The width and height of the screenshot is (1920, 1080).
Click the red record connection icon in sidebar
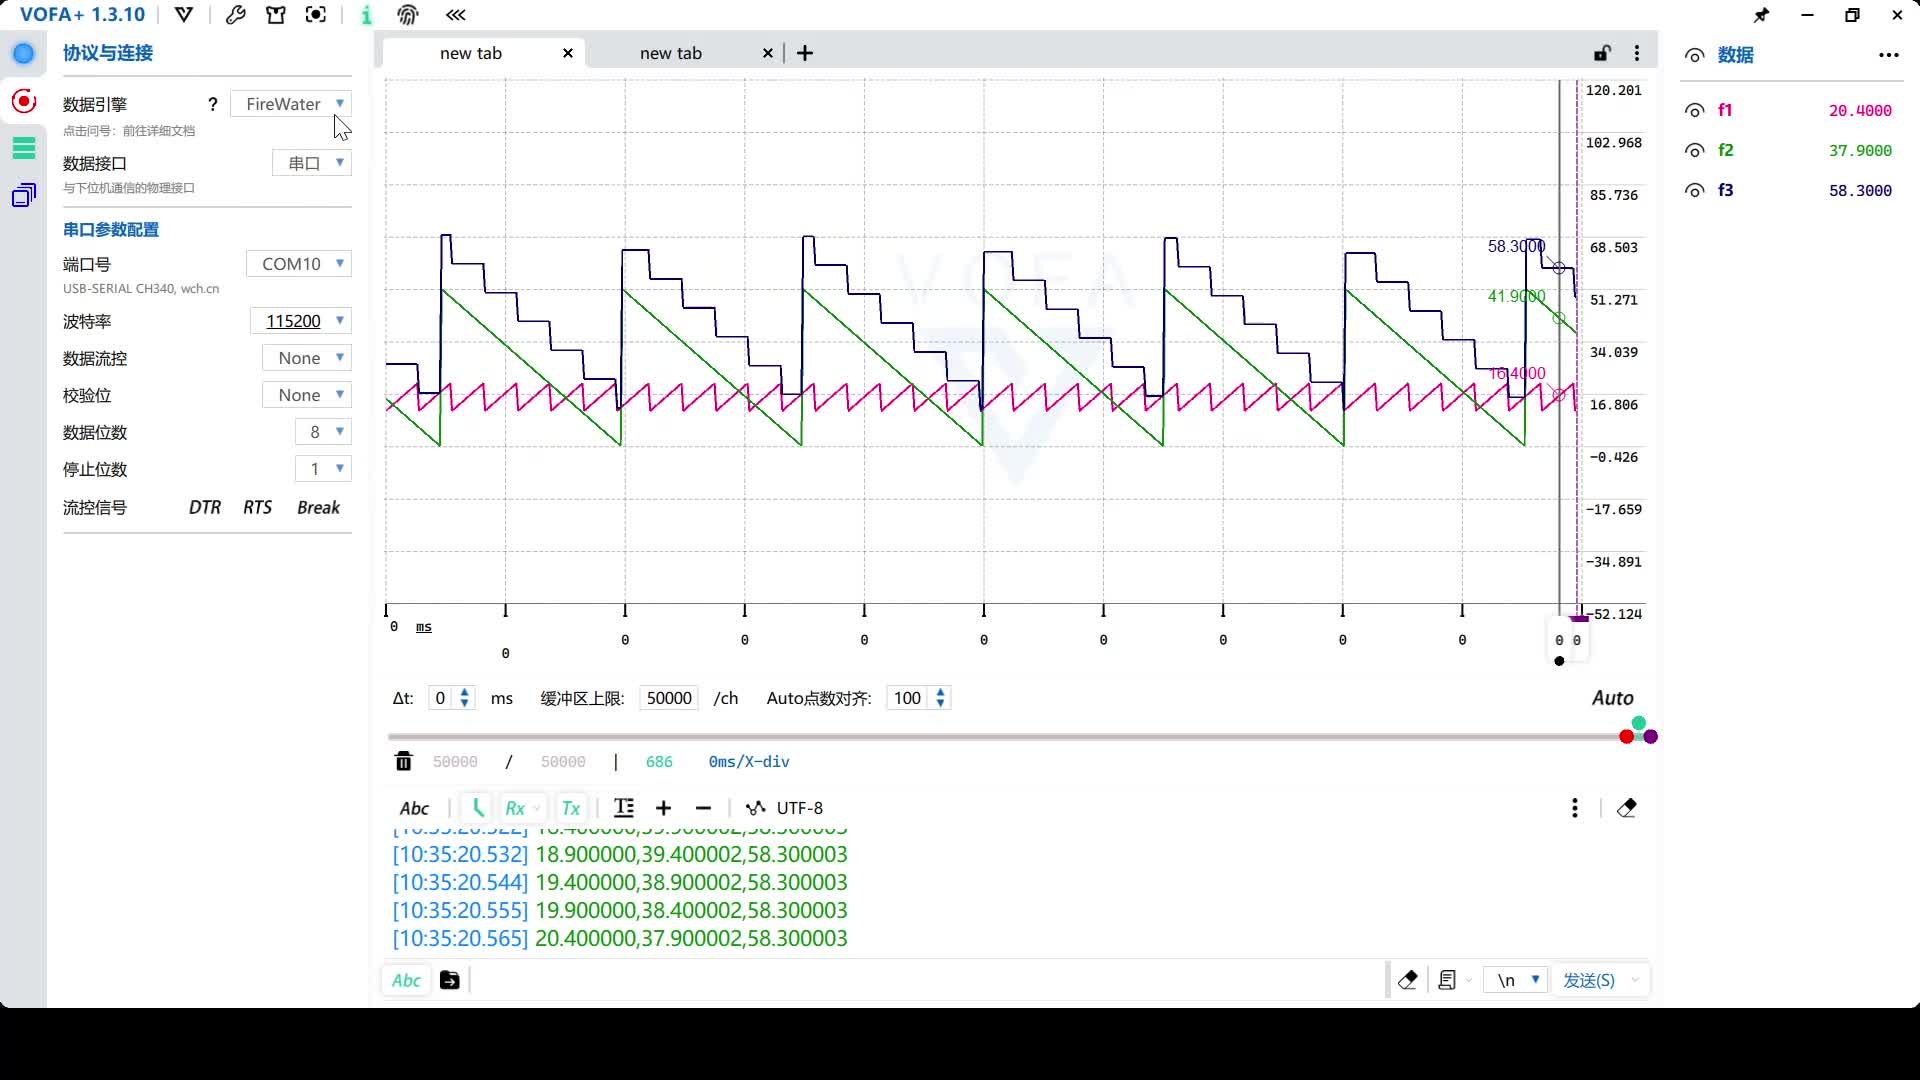click(x=24, y=101)
